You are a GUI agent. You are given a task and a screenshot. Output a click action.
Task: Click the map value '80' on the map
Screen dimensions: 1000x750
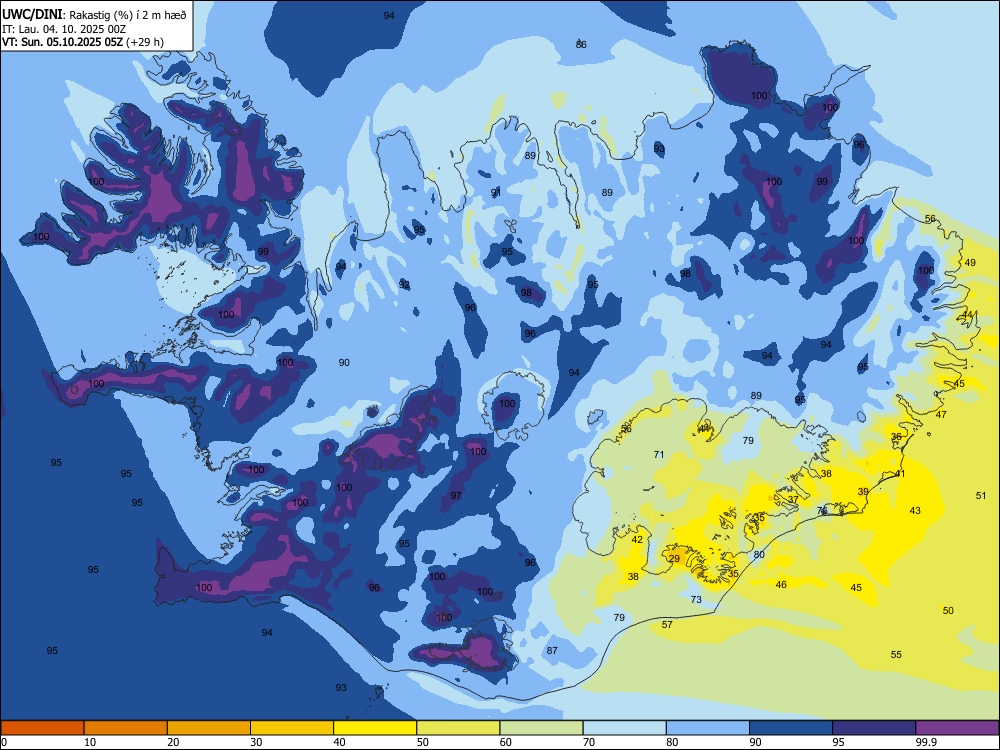[759, 555]
